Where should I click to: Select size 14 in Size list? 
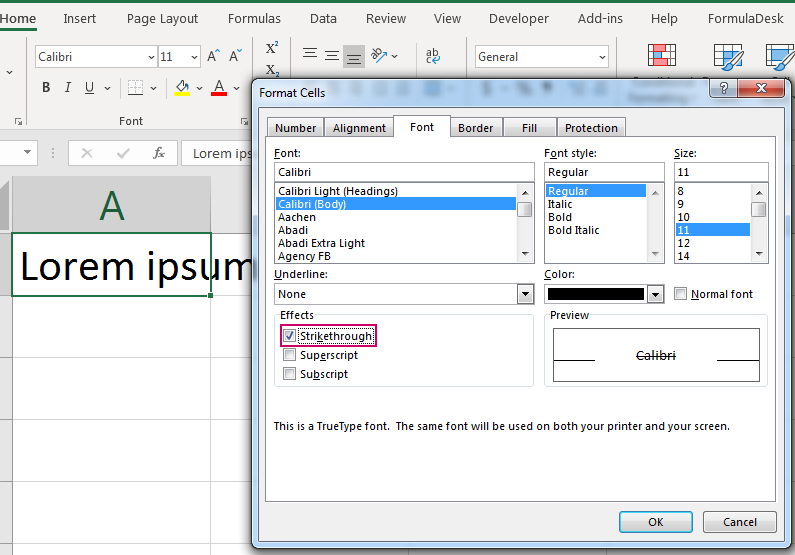[x=683, y=256]
